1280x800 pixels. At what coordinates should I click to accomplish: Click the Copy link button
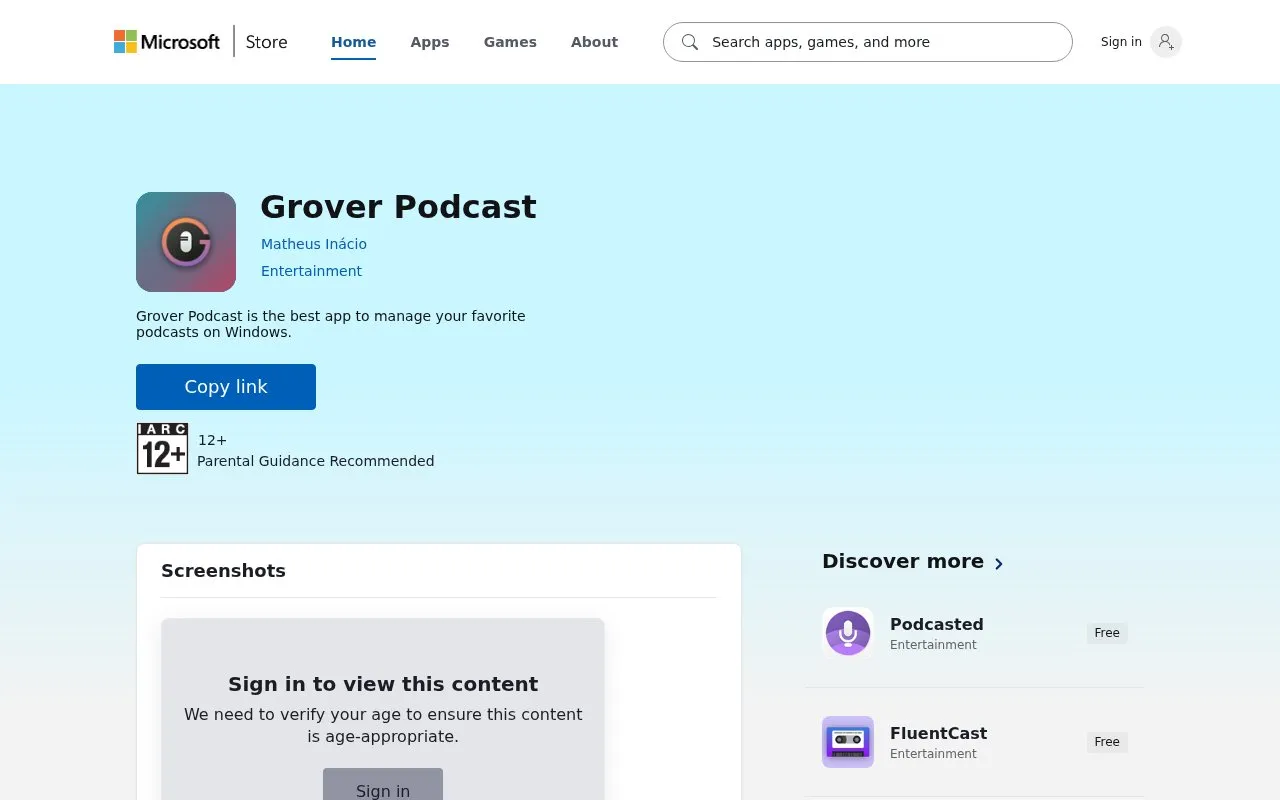(226, 387)
